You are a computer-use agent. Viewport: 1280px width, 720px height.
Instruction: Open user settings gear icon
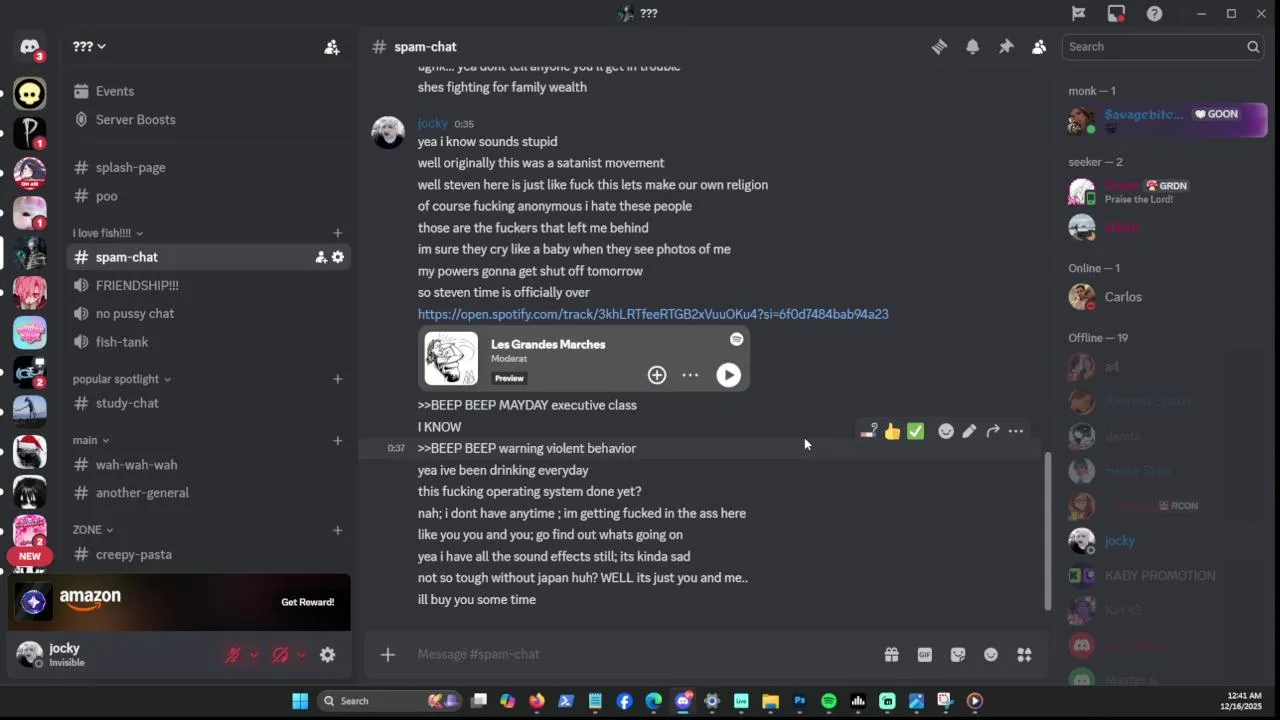coord(327,655)
